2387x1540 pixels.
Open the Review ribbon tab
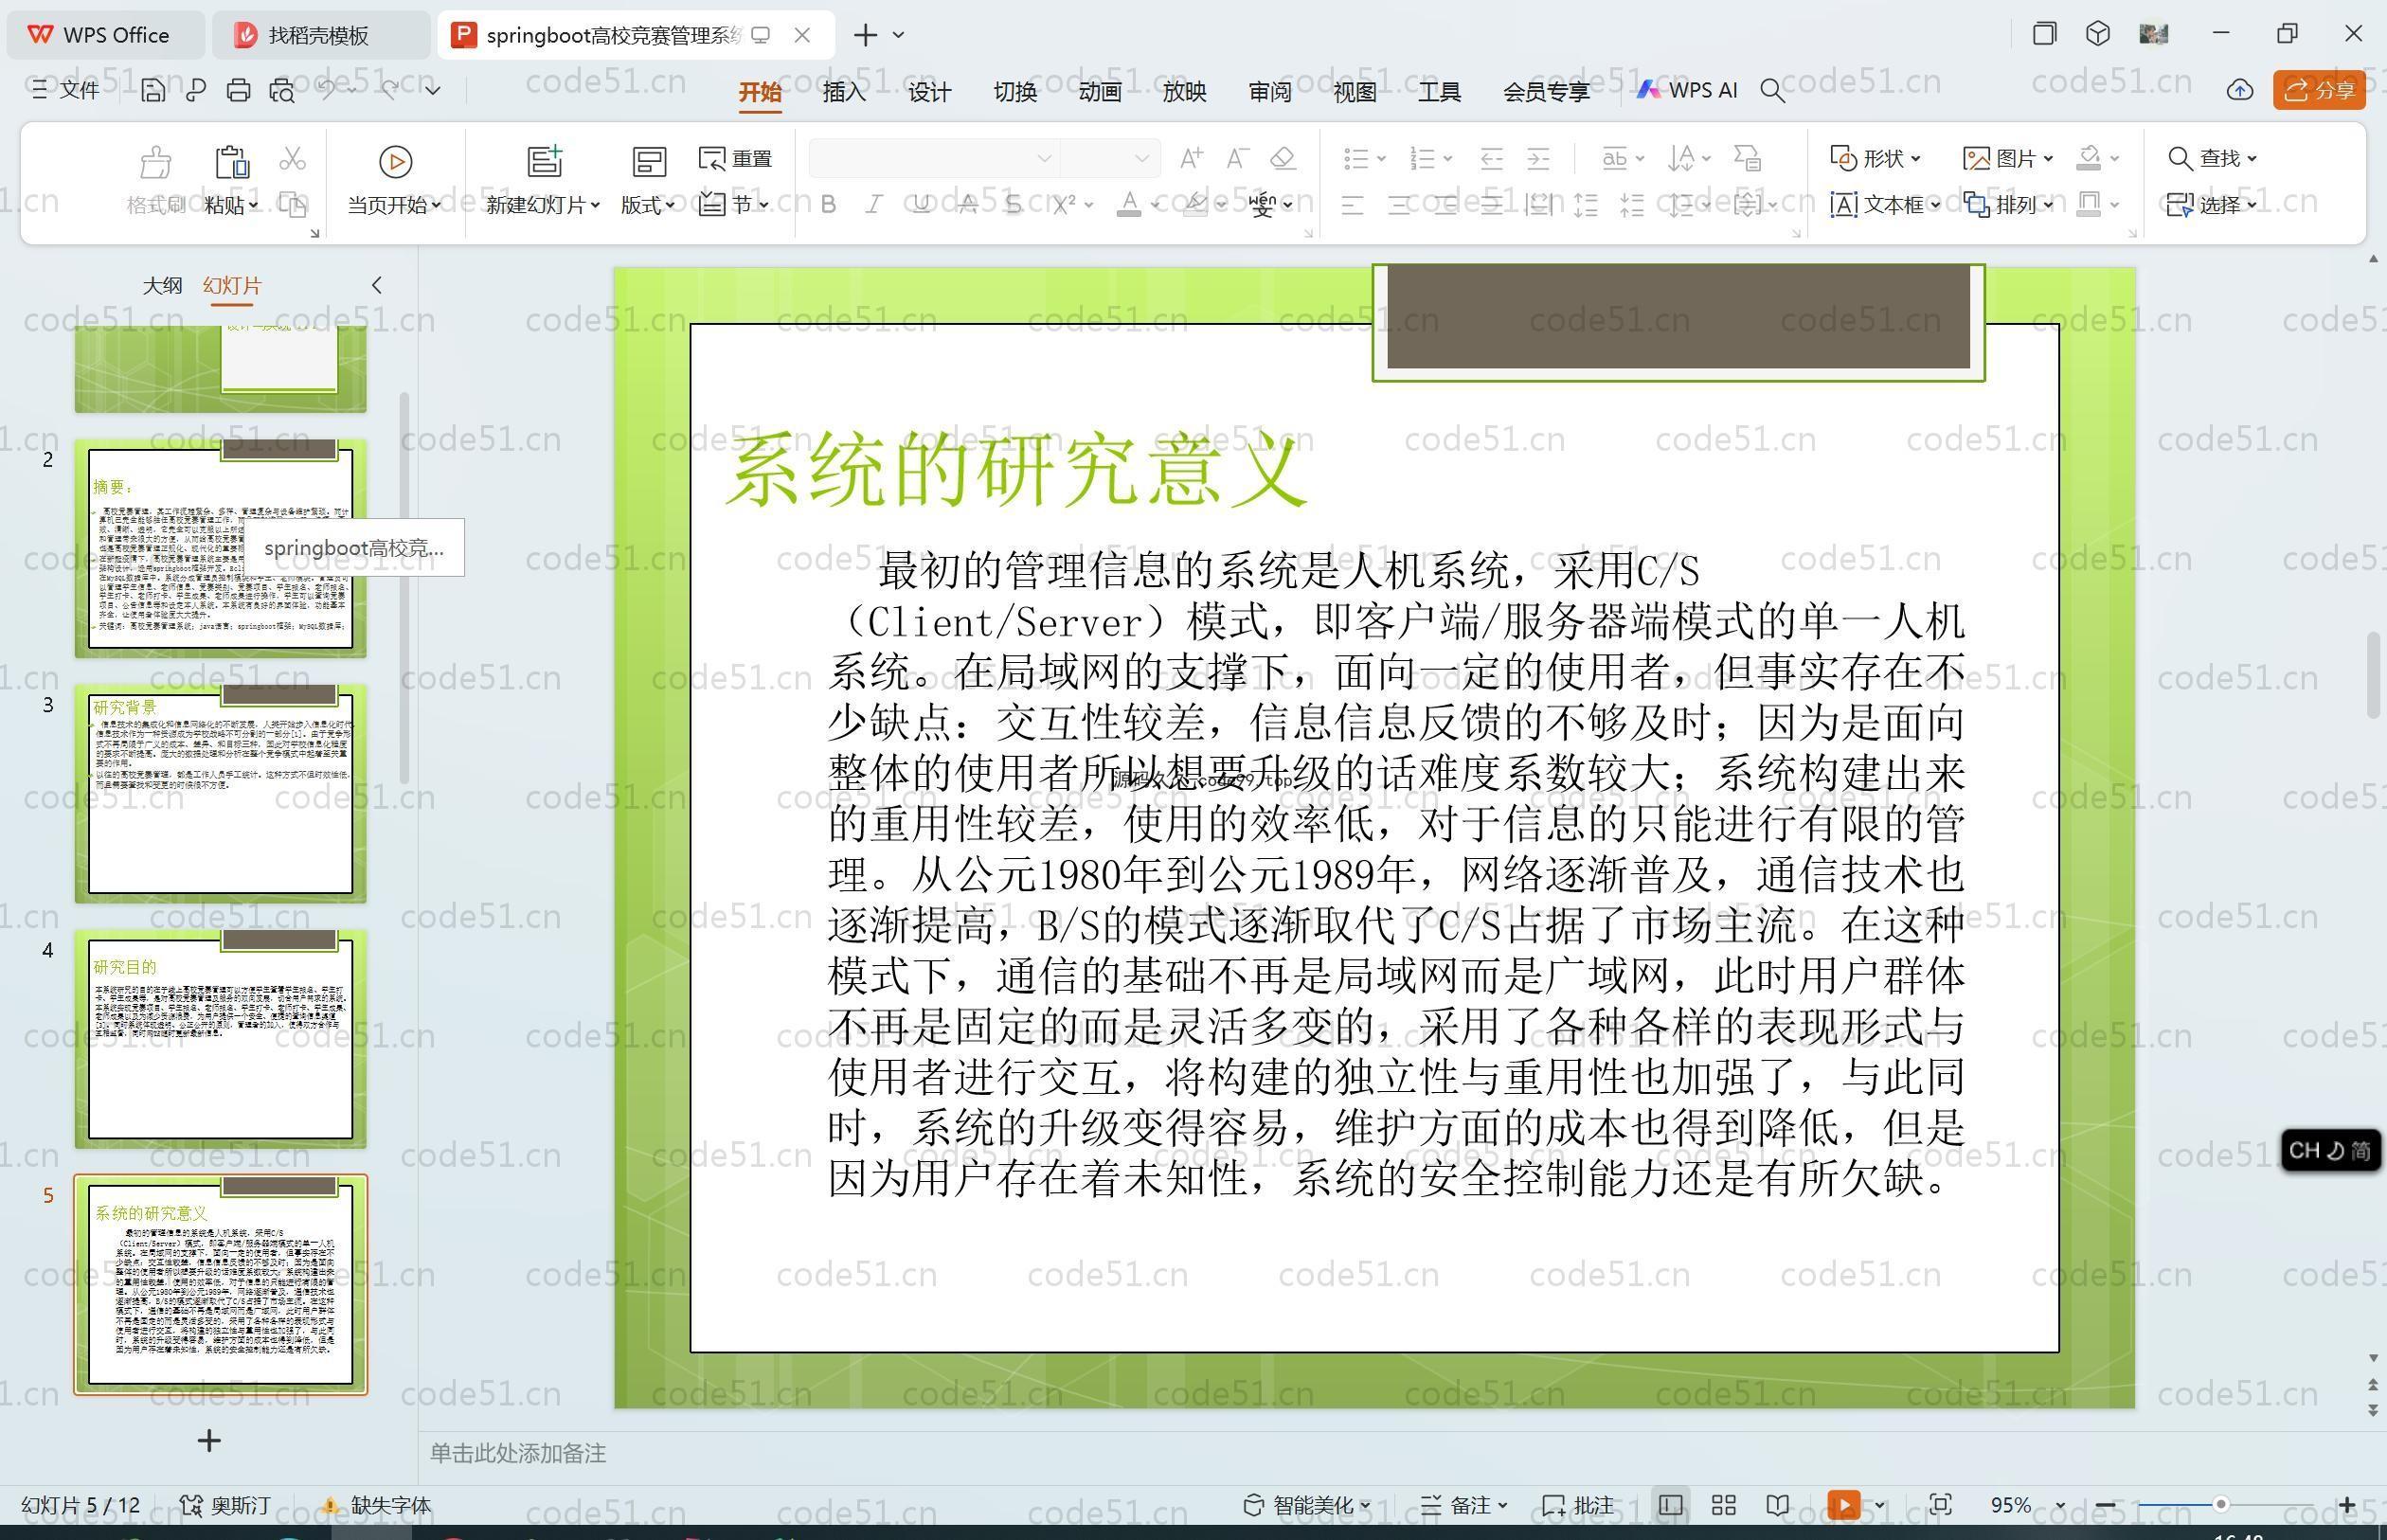pyautogui.click(x=1270, y=92)
